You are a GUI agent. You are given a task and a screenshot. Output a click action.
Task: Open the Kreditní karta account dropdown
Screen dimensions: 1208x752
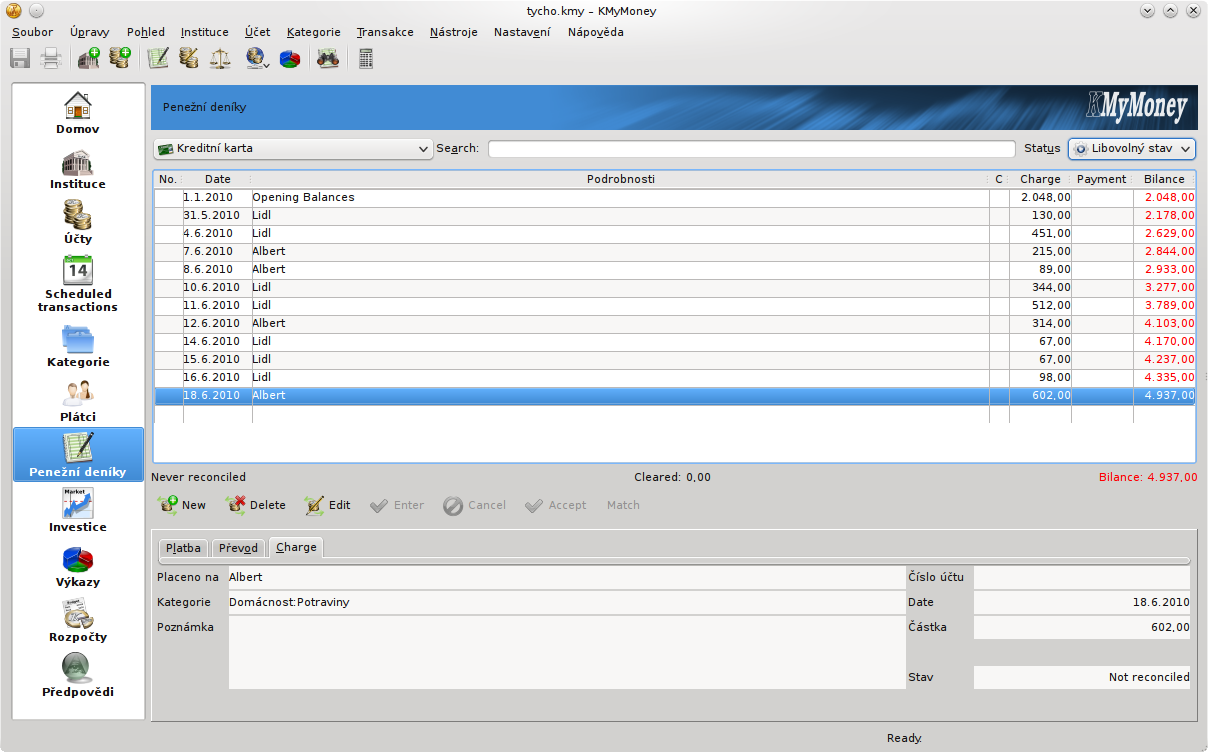point(293,148)
